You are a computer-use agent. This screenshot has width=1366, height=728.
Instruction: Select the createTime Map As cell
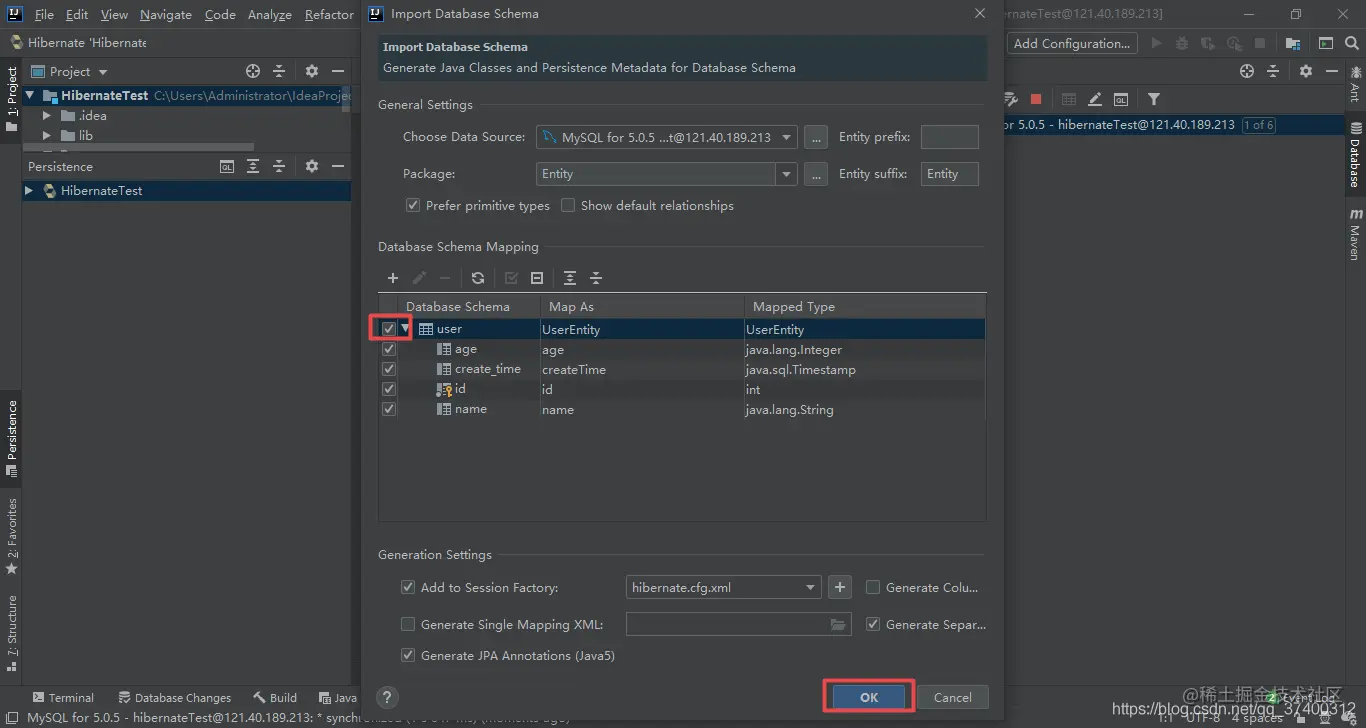coord(640,370)
